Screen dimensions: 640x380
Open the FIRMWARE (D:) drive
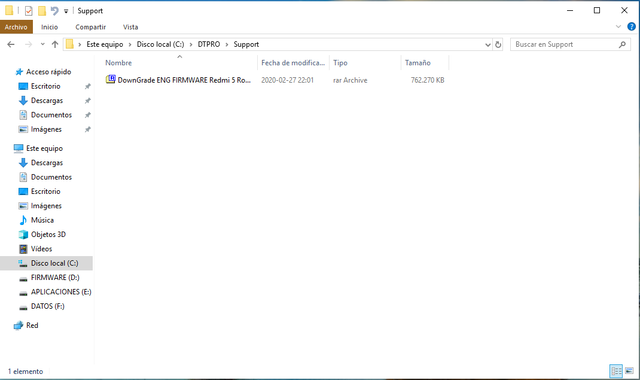[55, 278]
